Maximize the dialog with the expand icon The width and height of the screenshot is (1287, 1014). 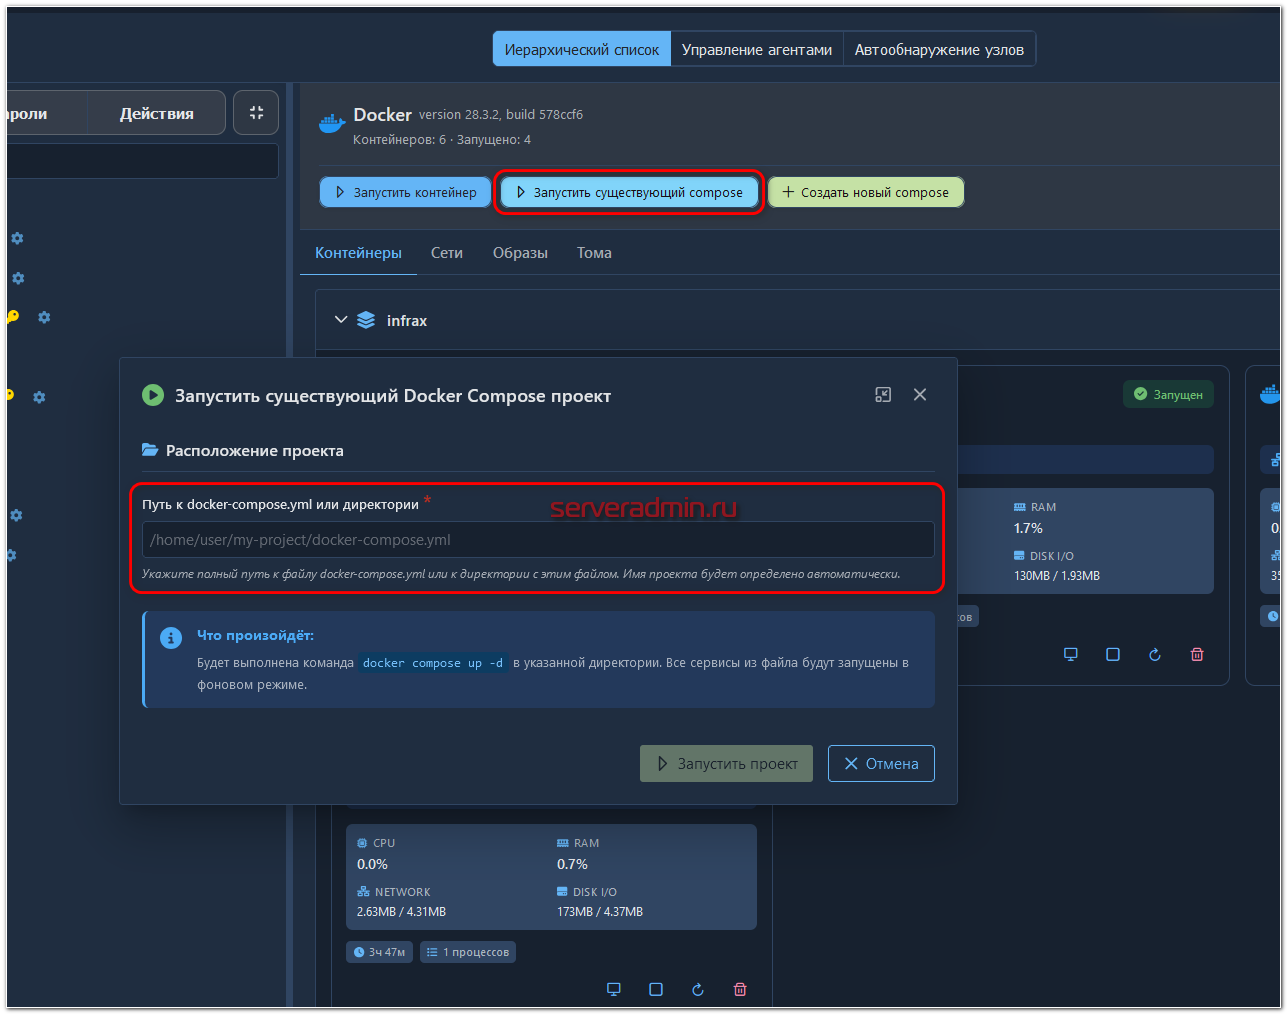coord(883,395)
